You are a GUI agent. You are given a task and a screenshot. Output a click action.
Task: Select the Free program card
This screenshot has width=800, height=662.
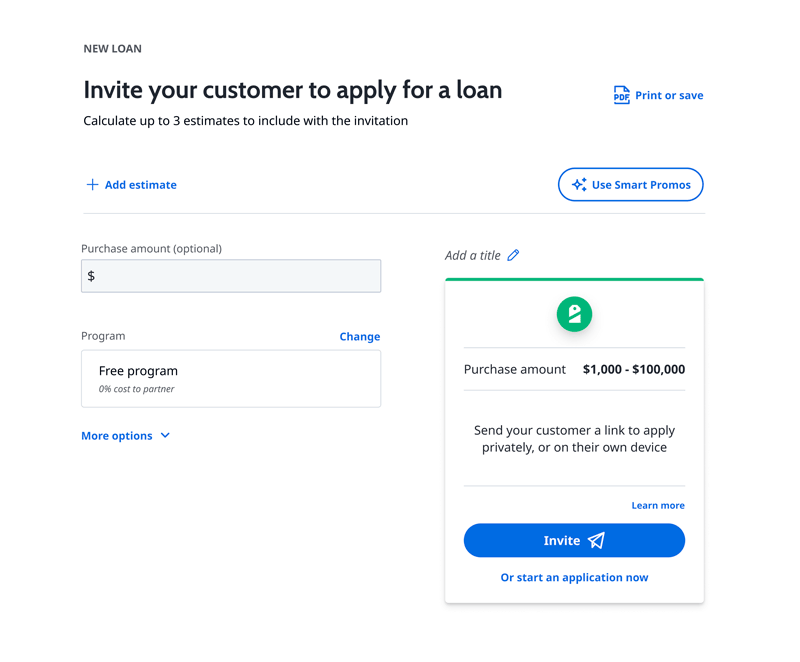231,378
